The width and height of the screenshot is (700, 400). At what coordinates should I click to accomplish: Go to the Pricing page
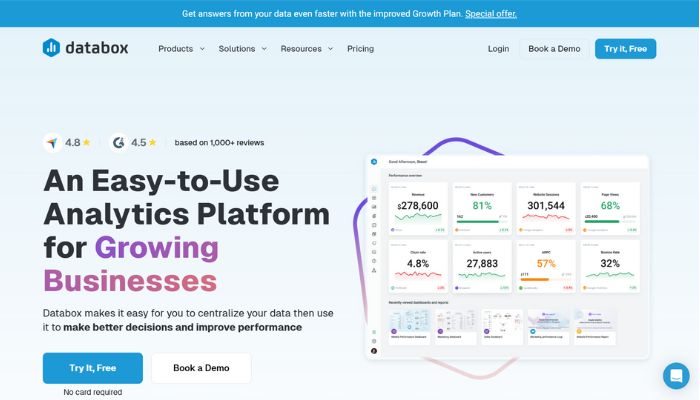(360, 49)
